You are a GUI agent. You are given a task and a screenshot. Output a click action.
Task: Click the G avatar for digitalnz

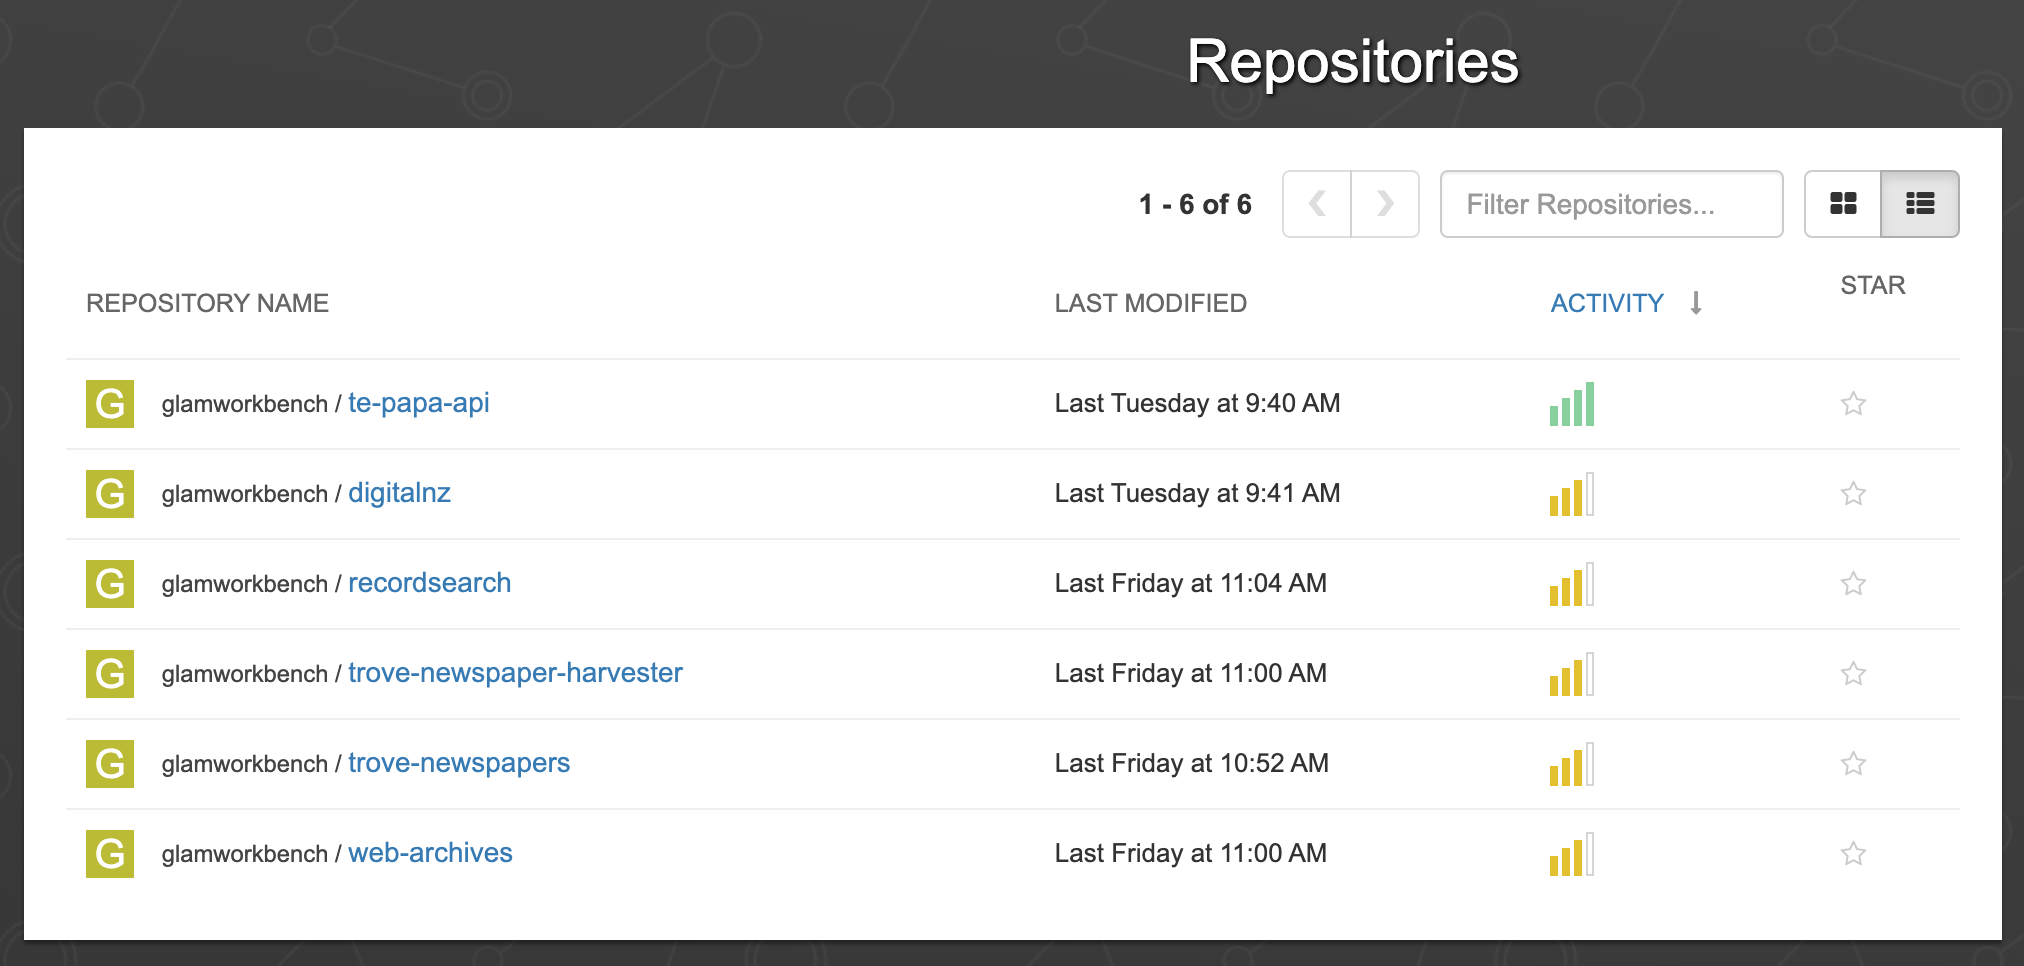pos(110,494)
